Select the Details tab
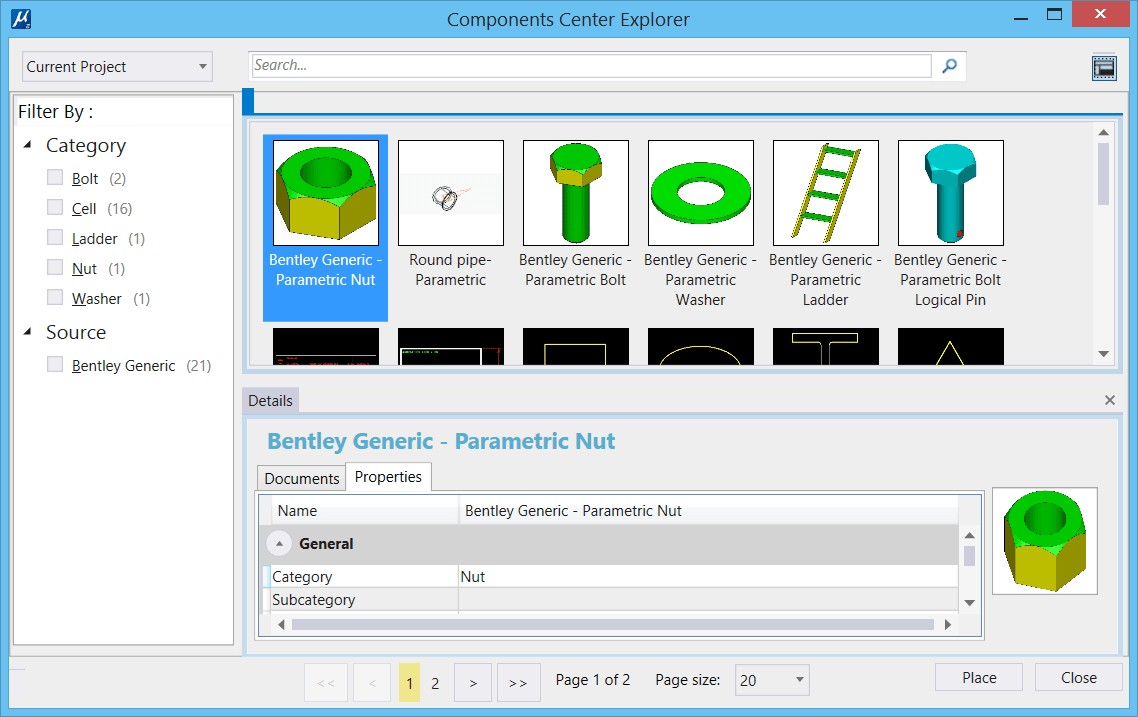Viewport: 1138px width, 717px height. [x=270, y=400]
